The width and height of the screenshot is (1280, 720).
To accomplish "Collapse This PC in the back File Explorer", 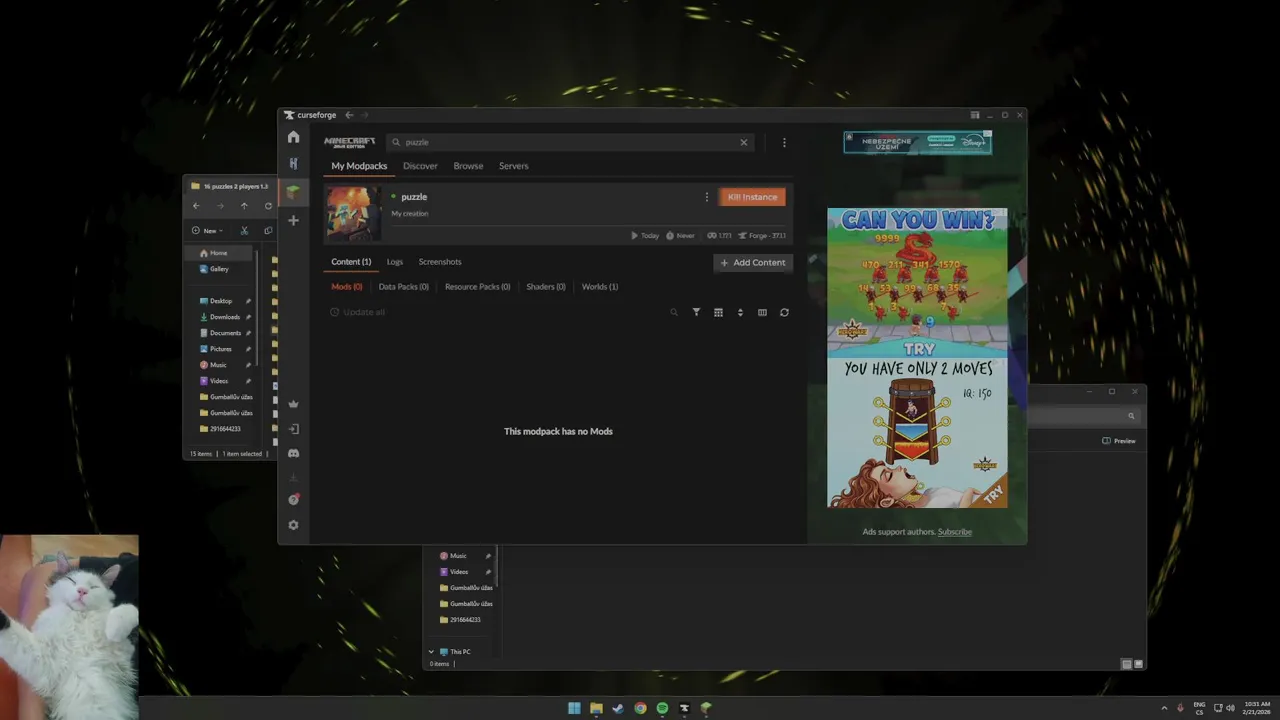I will point(431,652).
